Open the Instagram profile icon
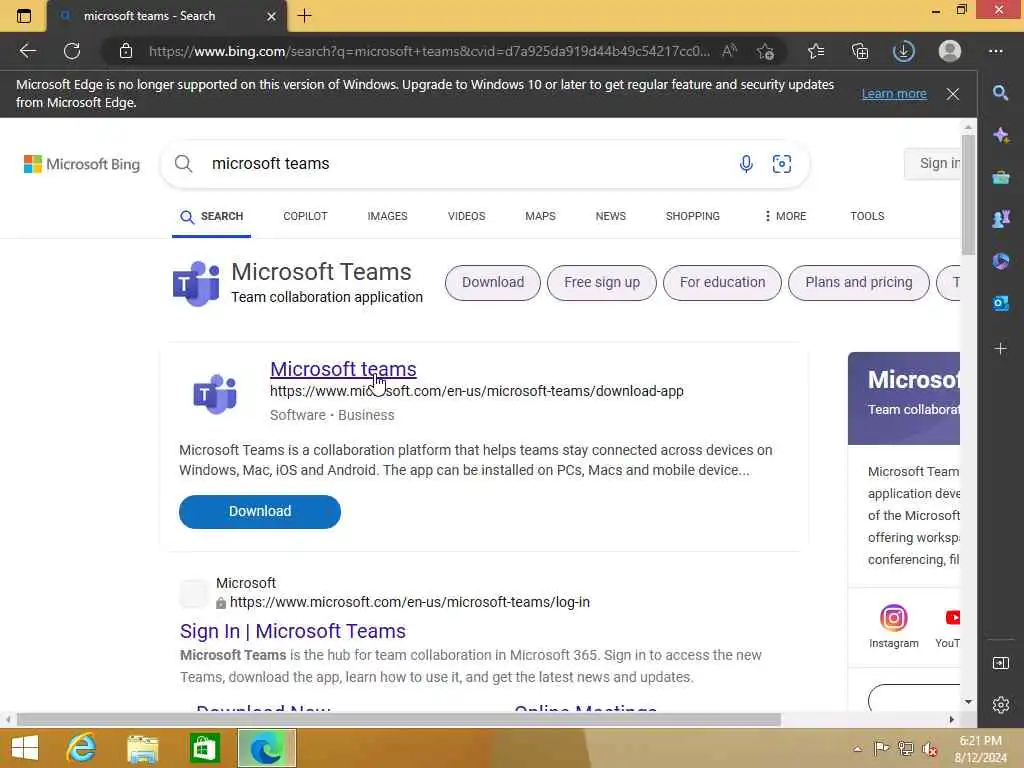 click(893, 618)
